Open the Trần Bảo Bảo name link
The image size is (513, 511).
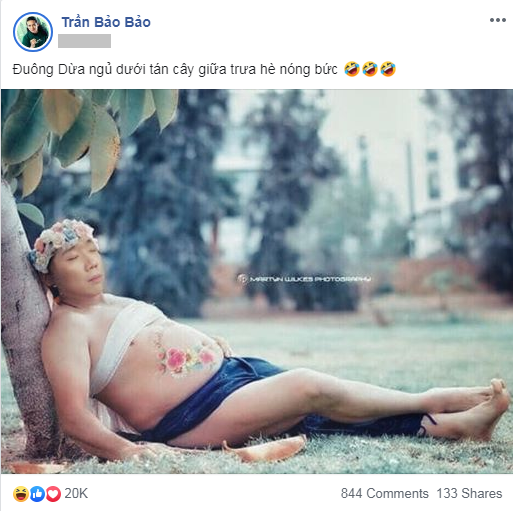(106, 22)
